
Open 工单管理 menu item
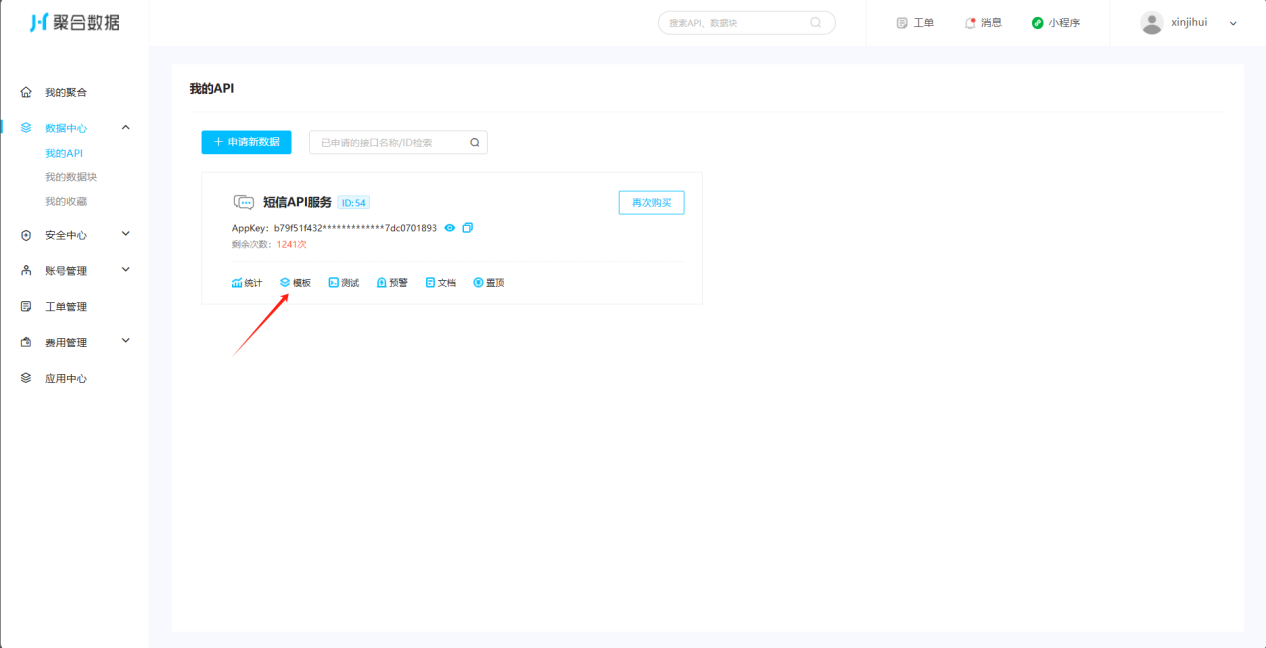pyautogui.click(x=66, y=307)
